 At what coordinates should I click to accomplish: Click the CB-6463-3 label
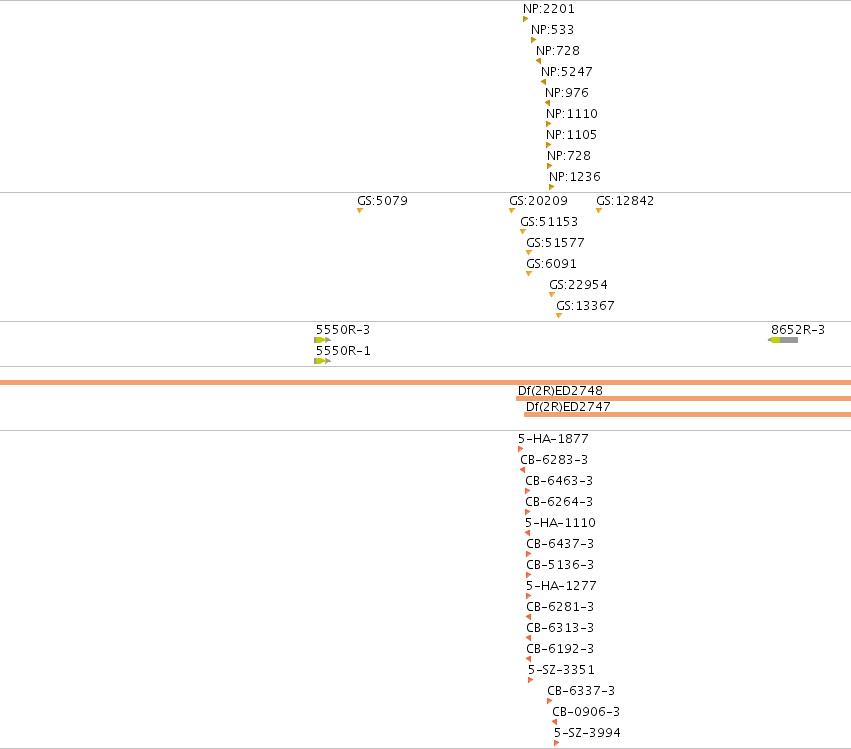pyautogui.click(x=558, y=481)
